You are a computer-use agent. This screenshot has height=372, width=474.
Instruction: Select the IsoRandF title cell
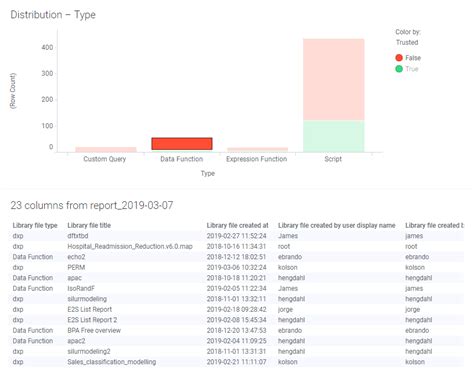81,288
